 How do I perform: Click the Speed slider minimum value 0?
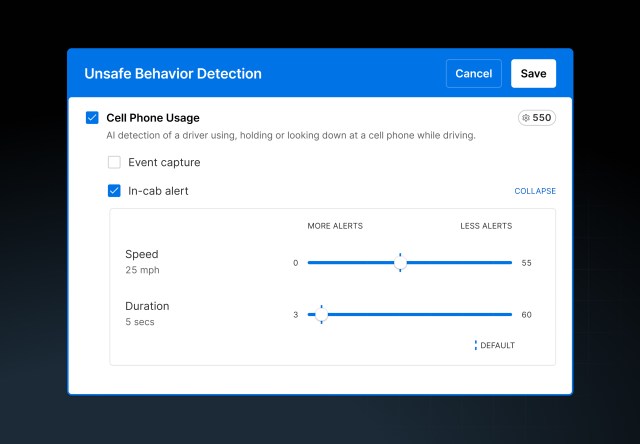[295, 263]
